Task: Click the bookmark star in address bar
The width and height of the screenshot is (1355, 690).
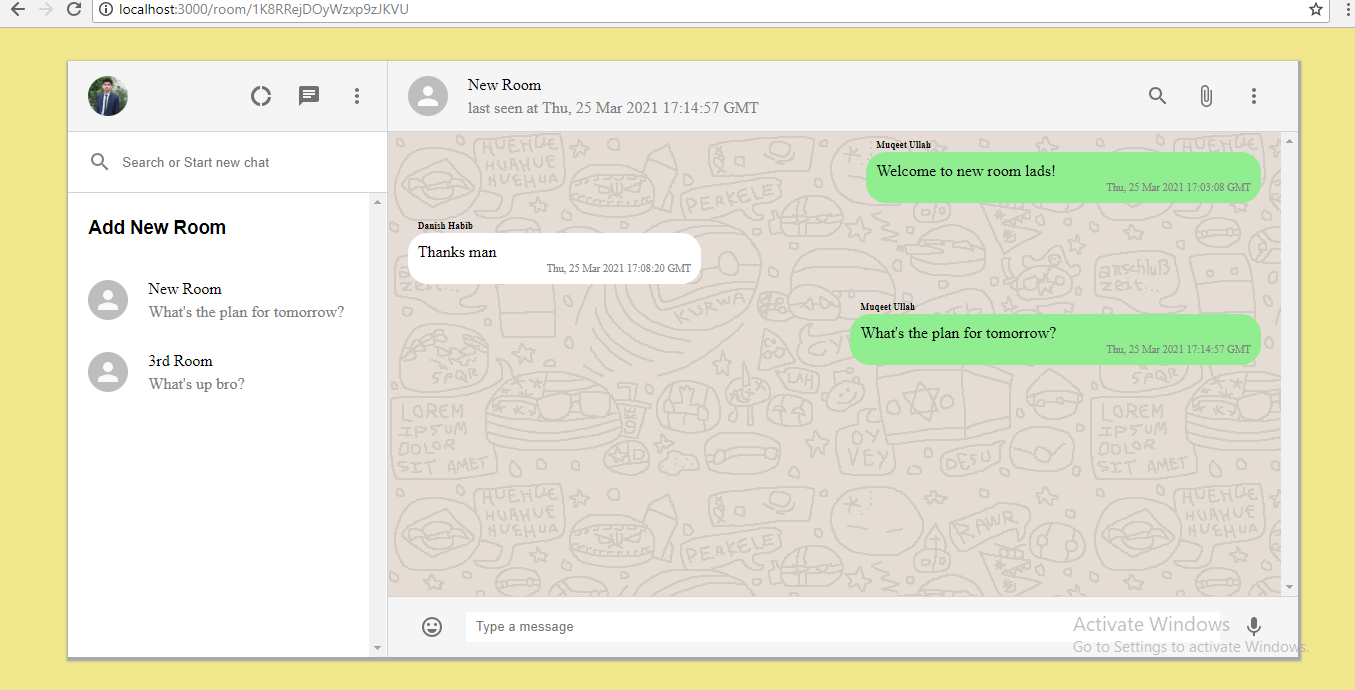Action: [x=1316, y=12]
